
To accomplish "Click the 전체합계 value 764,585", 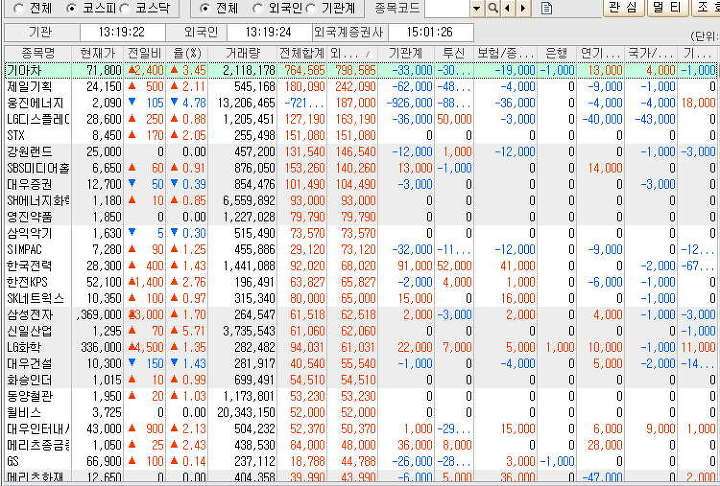I will (305, 70).
